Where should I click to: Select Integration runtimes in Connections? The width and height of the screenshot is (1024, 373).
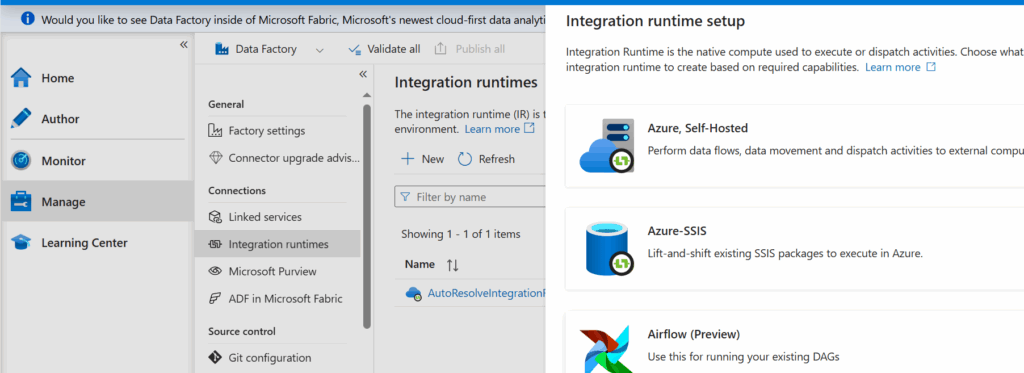coord(278,244)
